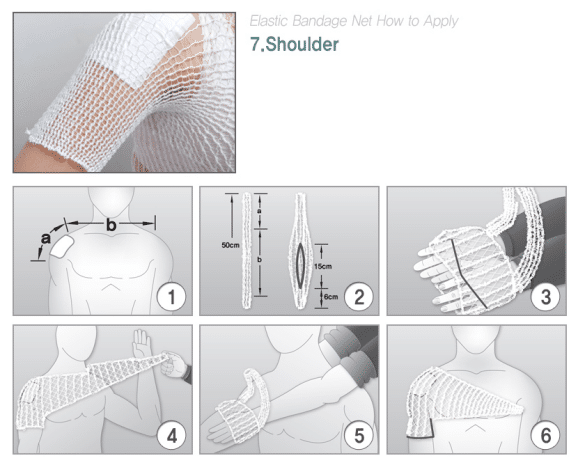Click the white pad on shoulder

click(x=63, y=246)
